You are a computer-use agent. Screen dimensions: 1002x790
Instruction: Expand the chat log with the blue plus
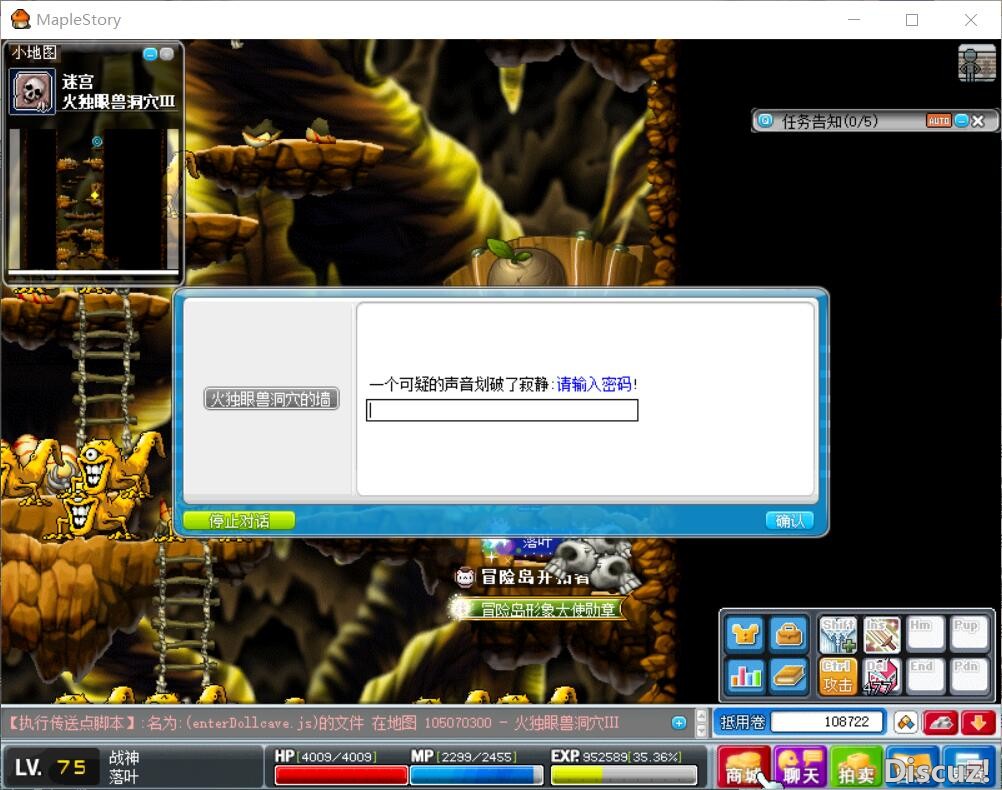click(679, 723)
